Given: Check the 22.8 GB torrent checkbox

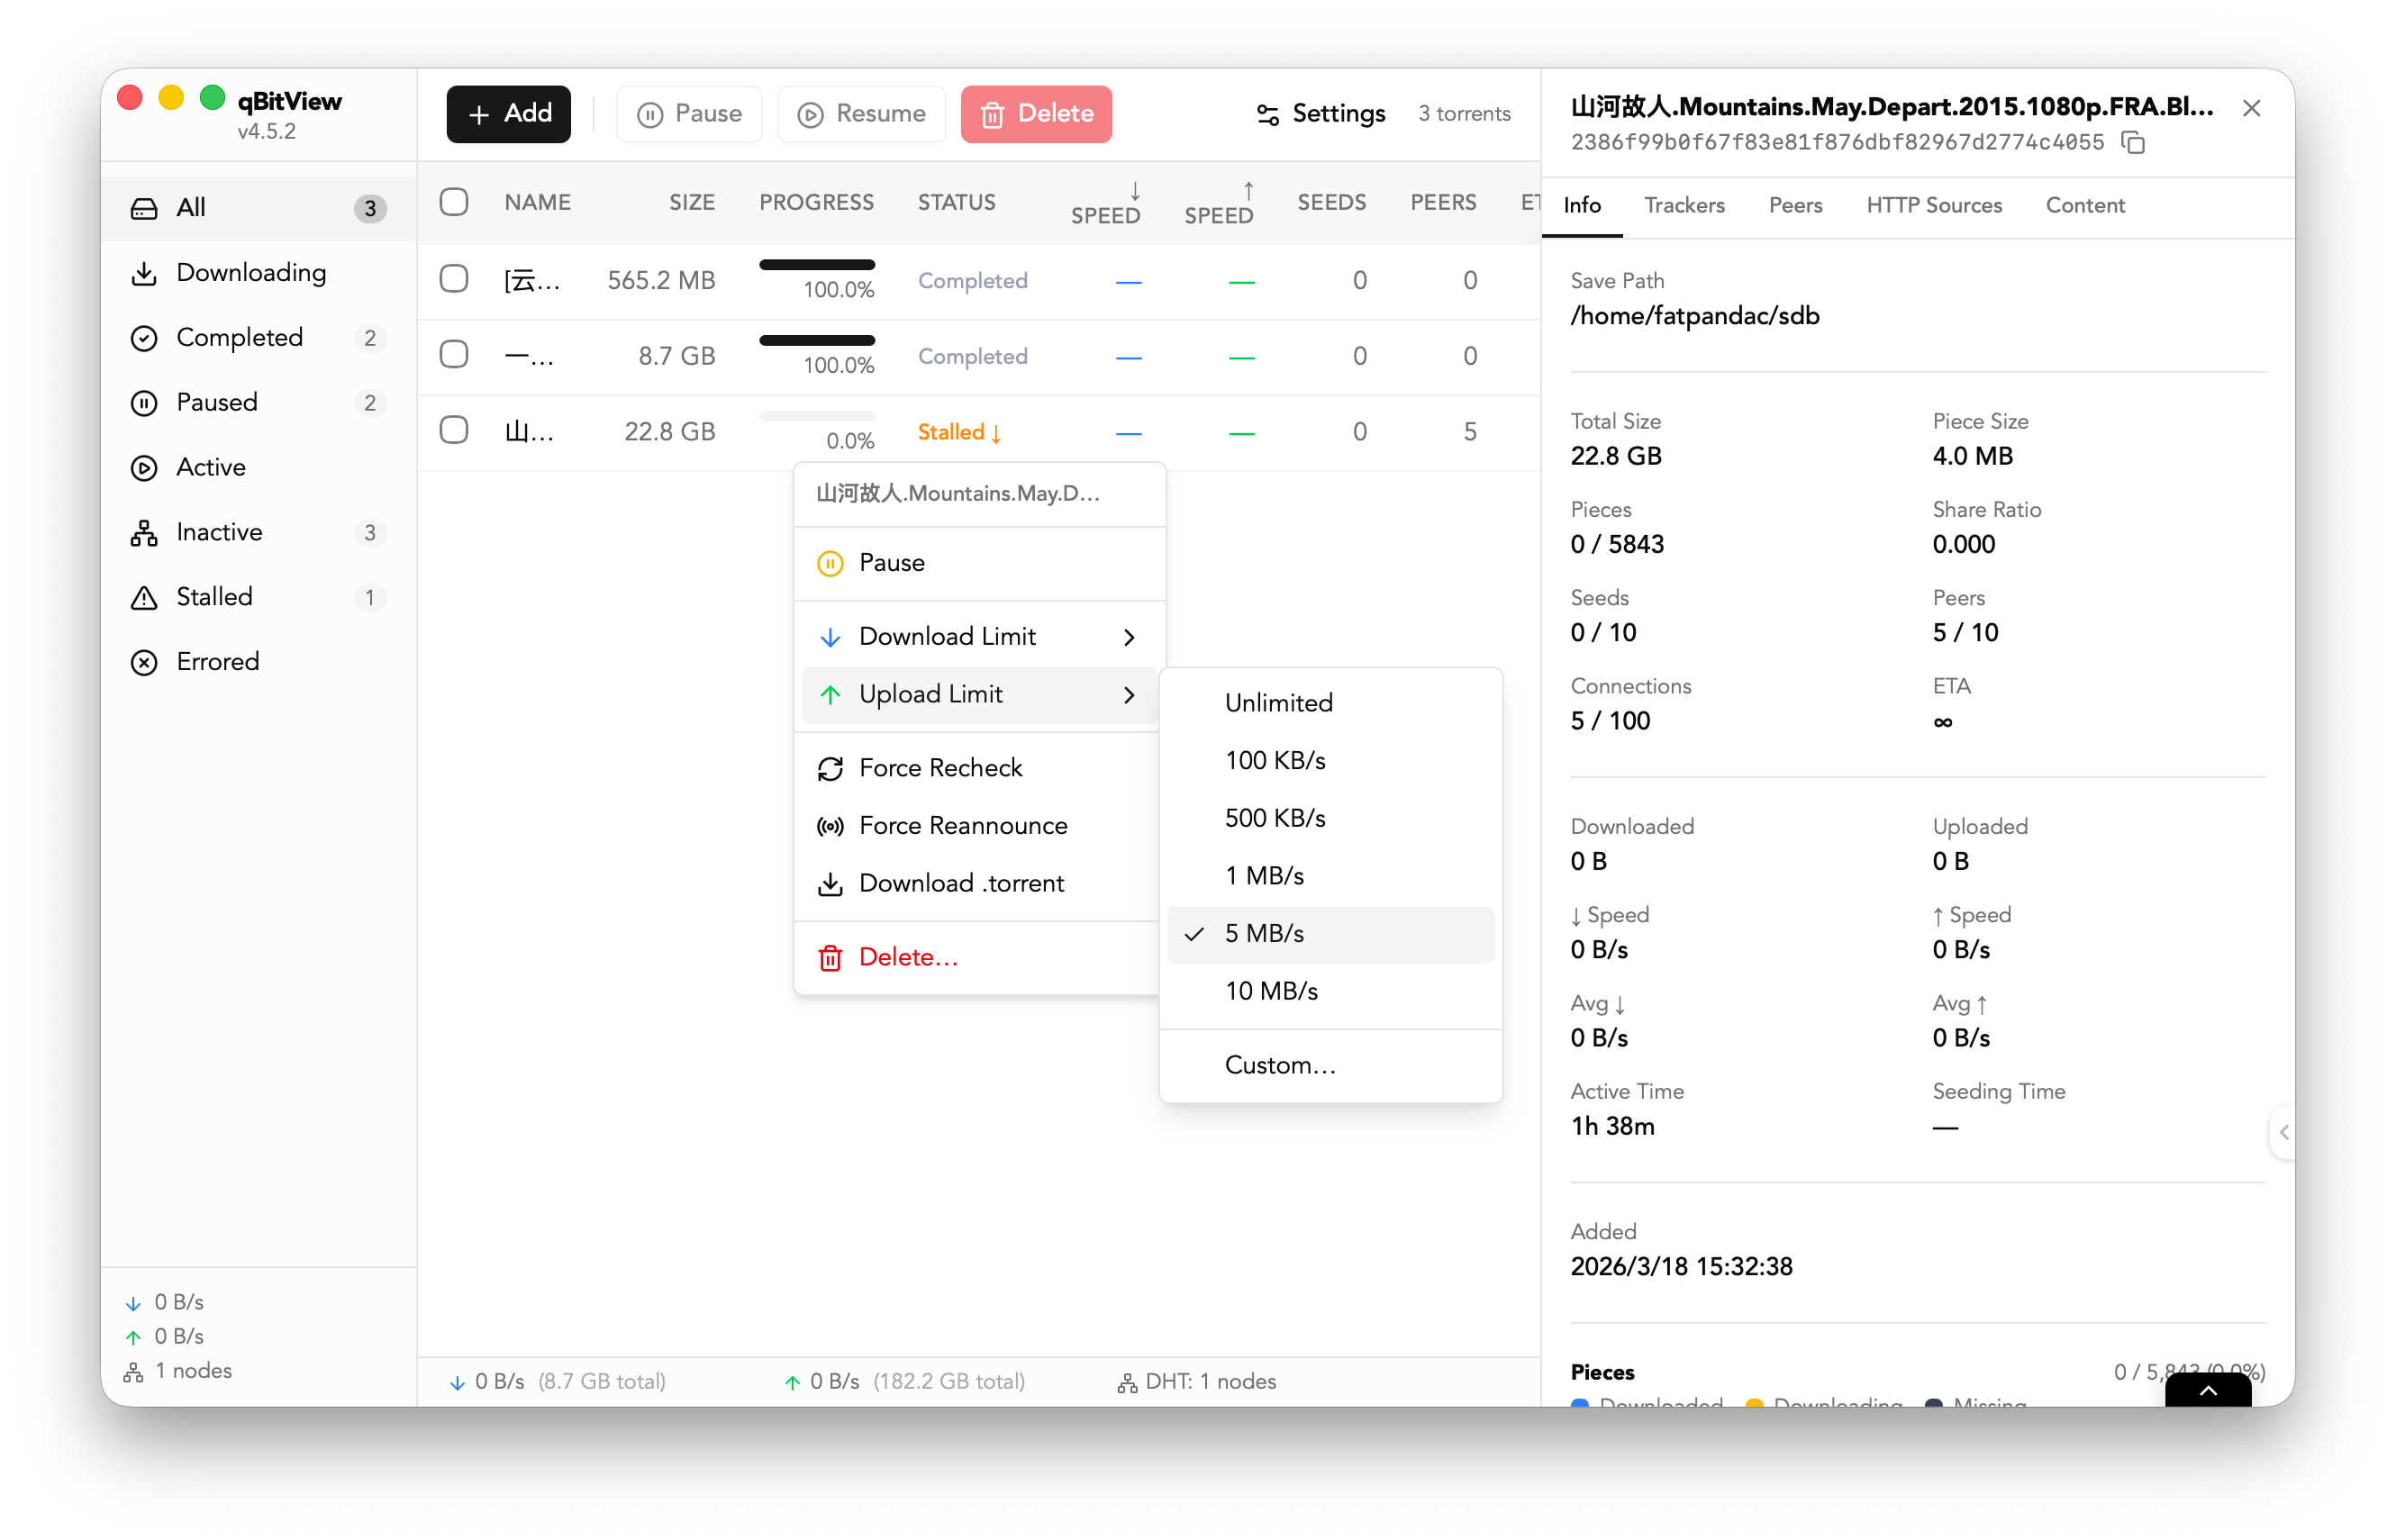Looking at the screenshot, I should click(454, 431).
